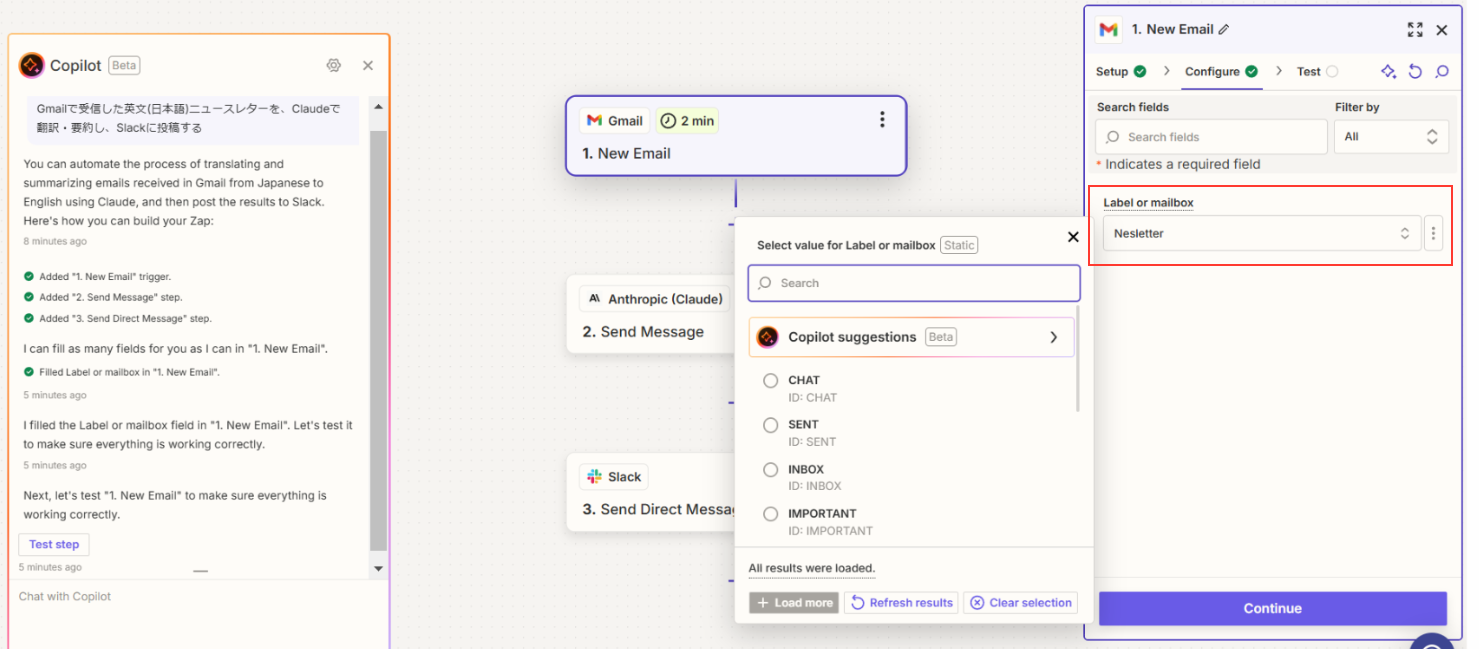
Task: Select the CHAT label radio option
Action: click(770, 380)
